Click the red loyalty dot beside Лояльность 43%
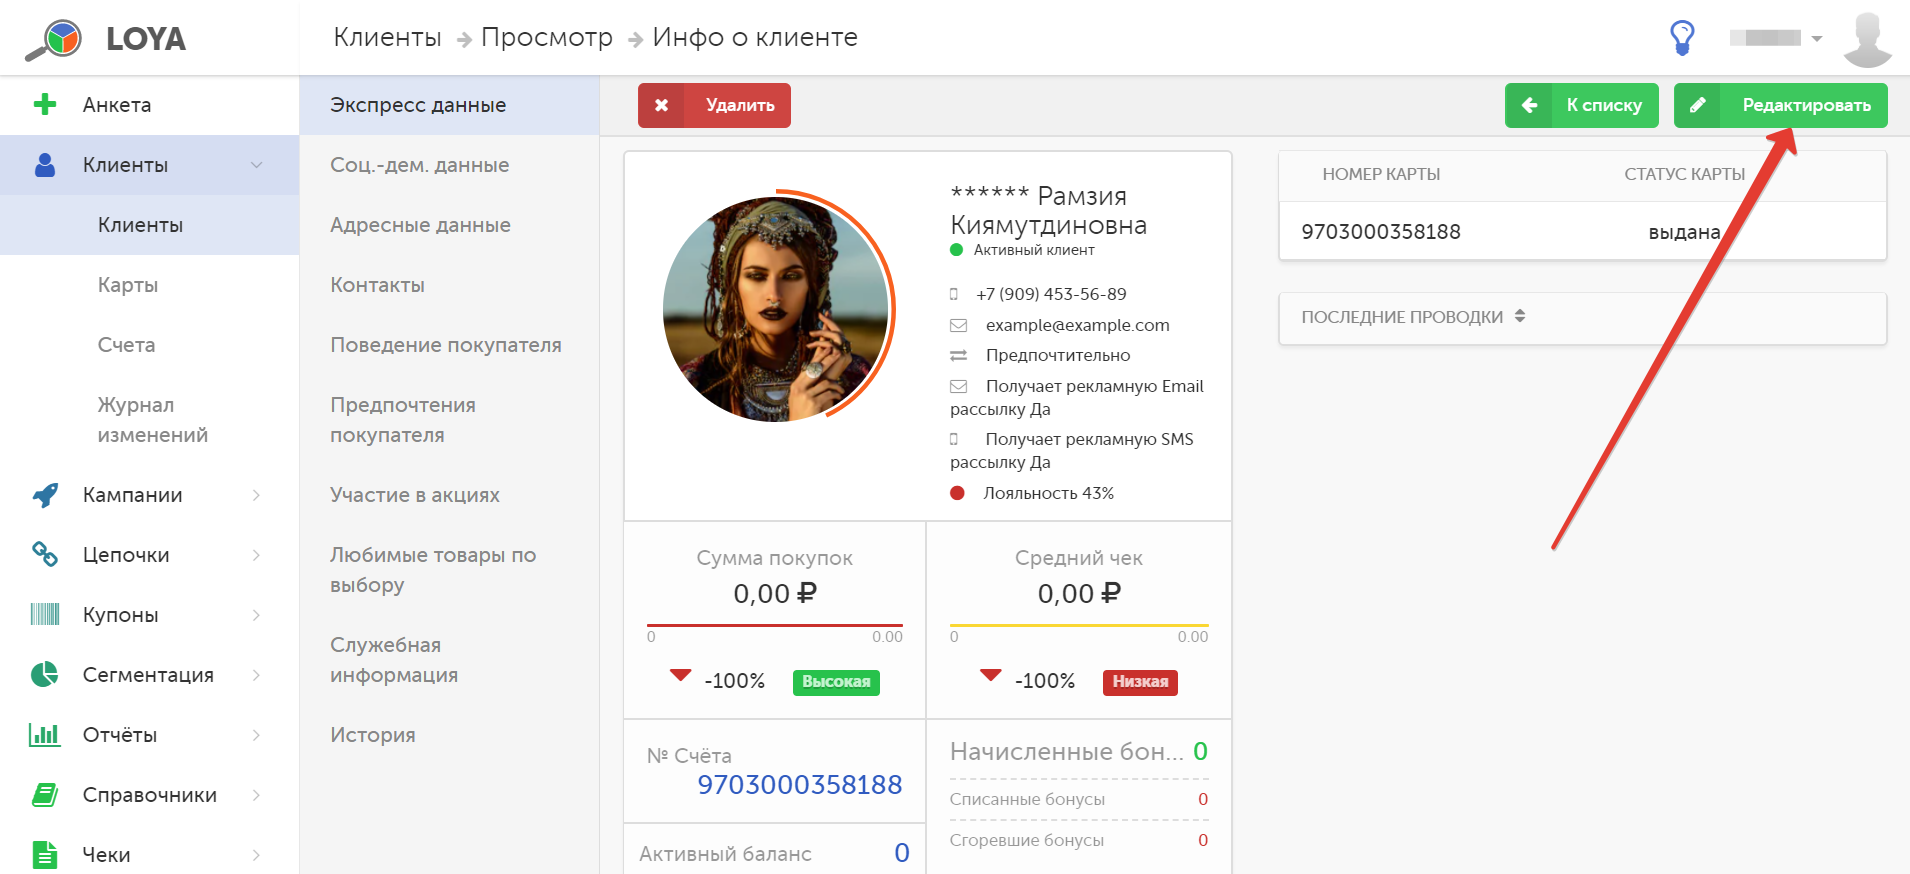Image resolution: width=1910 pixels, height=874 pixels. click(x=957, y=493)
